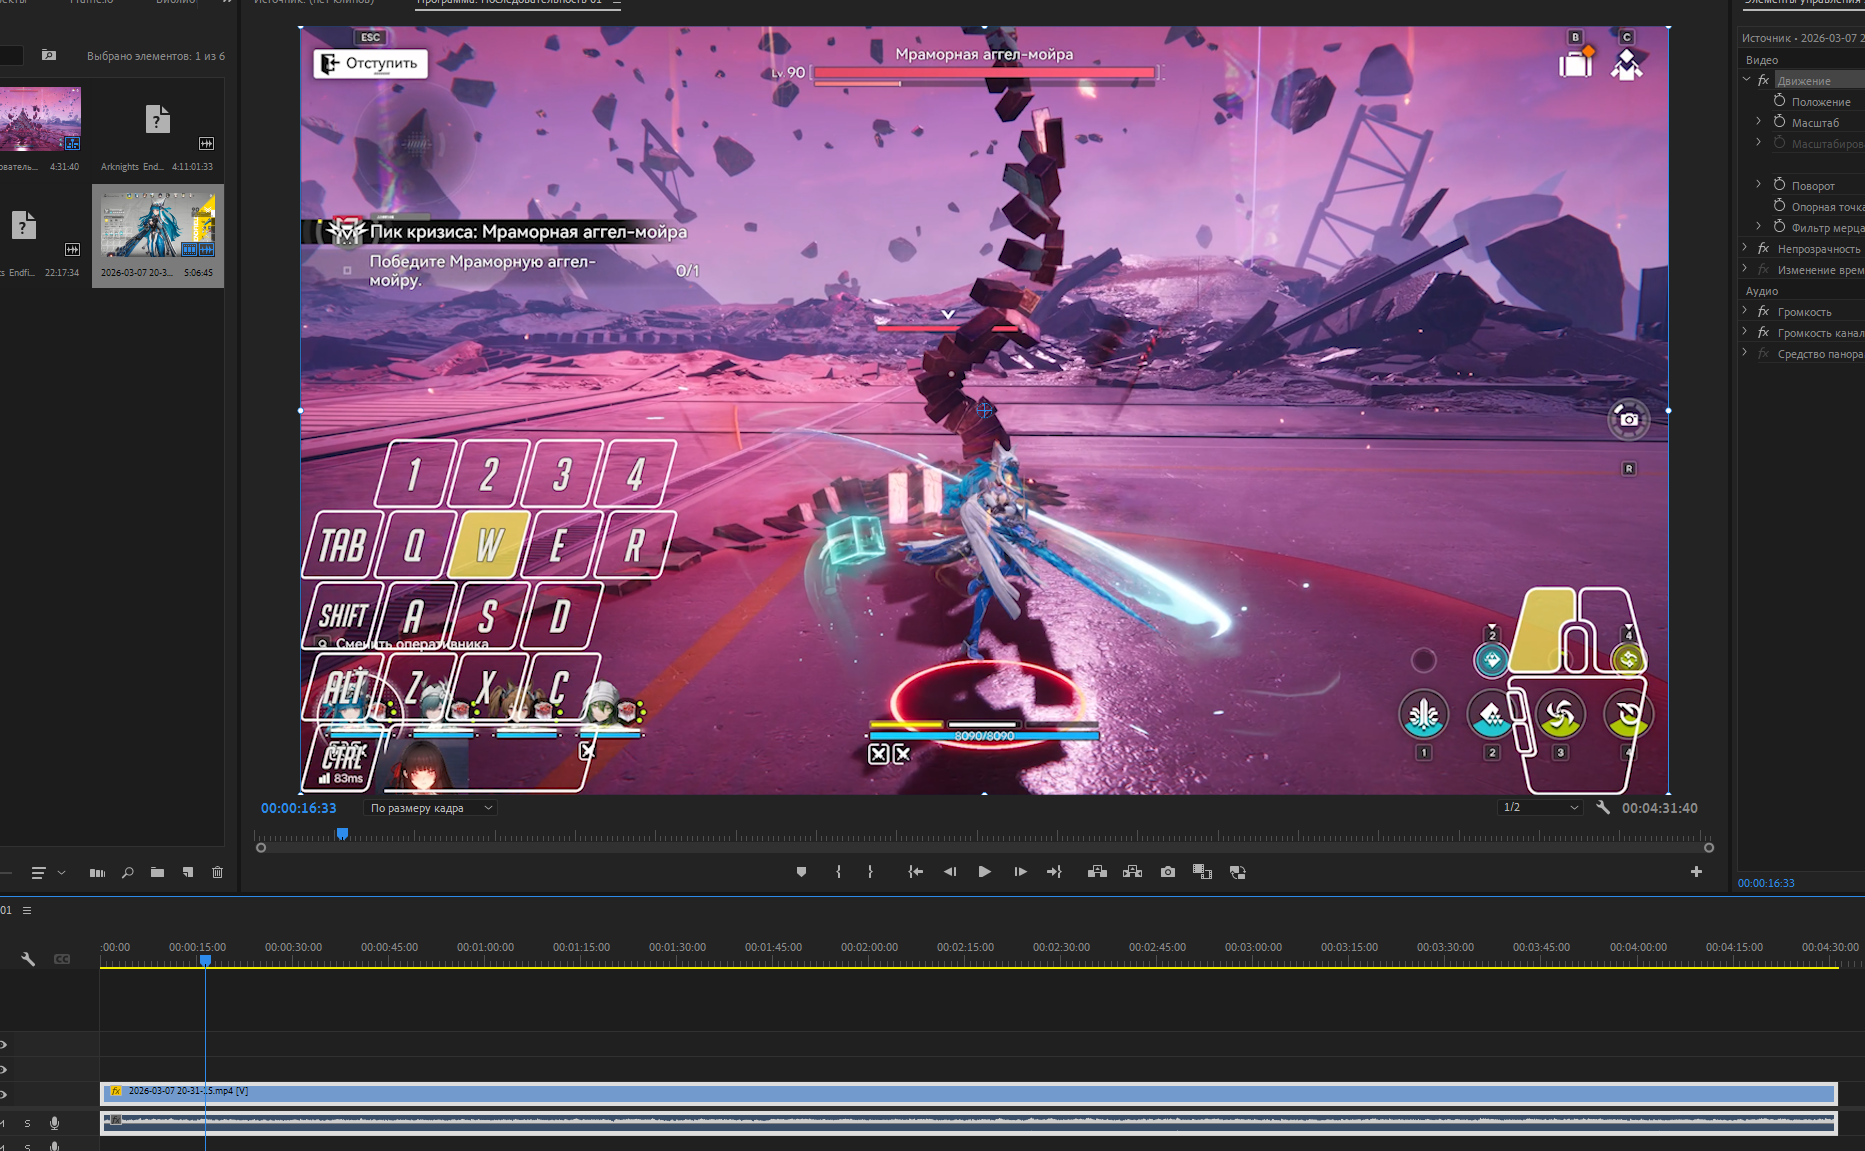Step forward one frame
The width and height of the screenshot is (1865, 1151).
point(1020,872)
